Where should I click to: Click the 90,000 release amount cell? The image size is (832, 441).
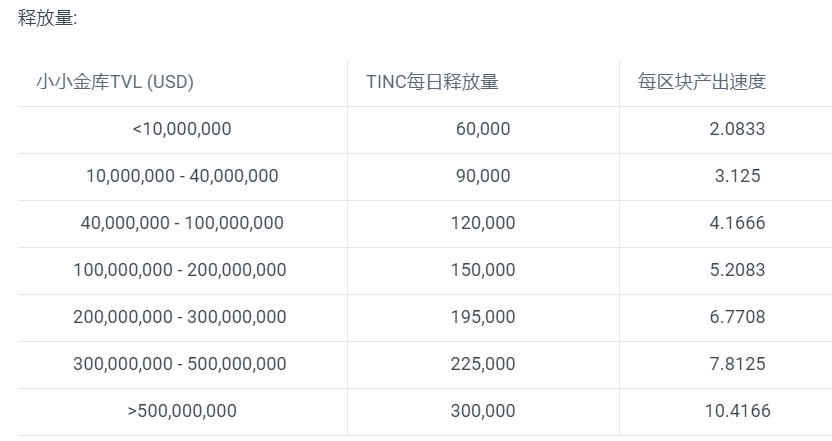(483, 176)
